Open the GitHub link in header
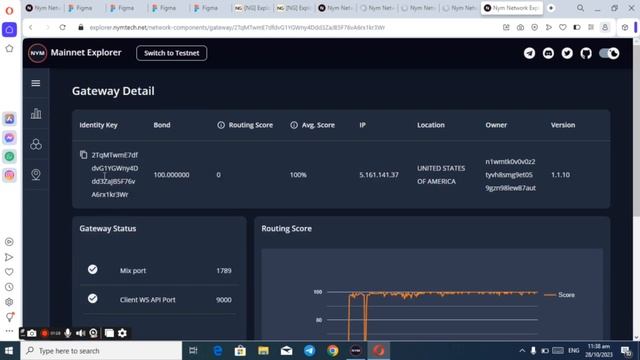 coord(586,53)
